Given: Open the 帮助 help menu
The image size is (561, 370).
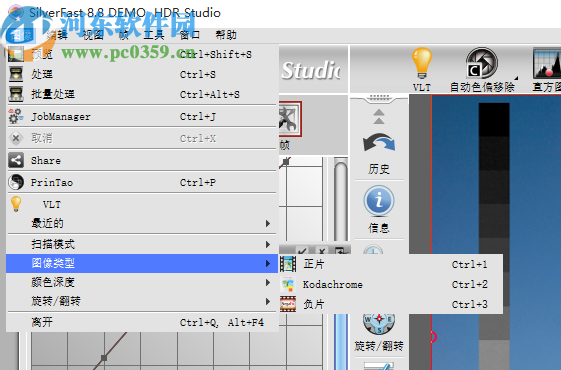Looking at the screenshot, I should tap(226, 35).
